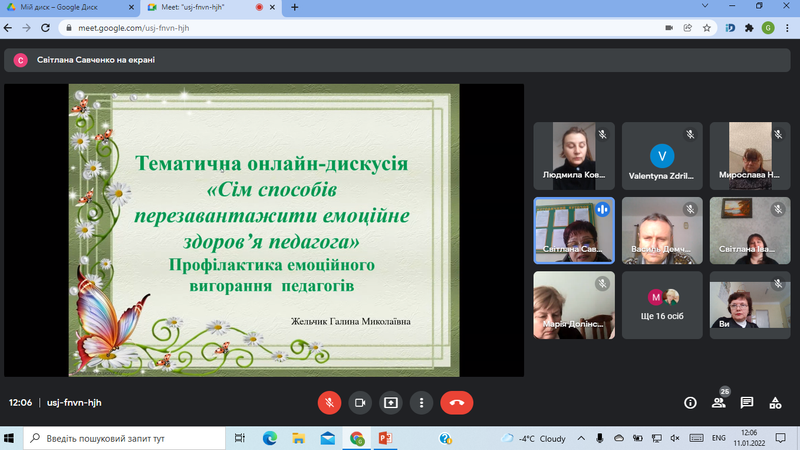
Task: Open the Windows Start menu
Action: click(x=9, y=438)
